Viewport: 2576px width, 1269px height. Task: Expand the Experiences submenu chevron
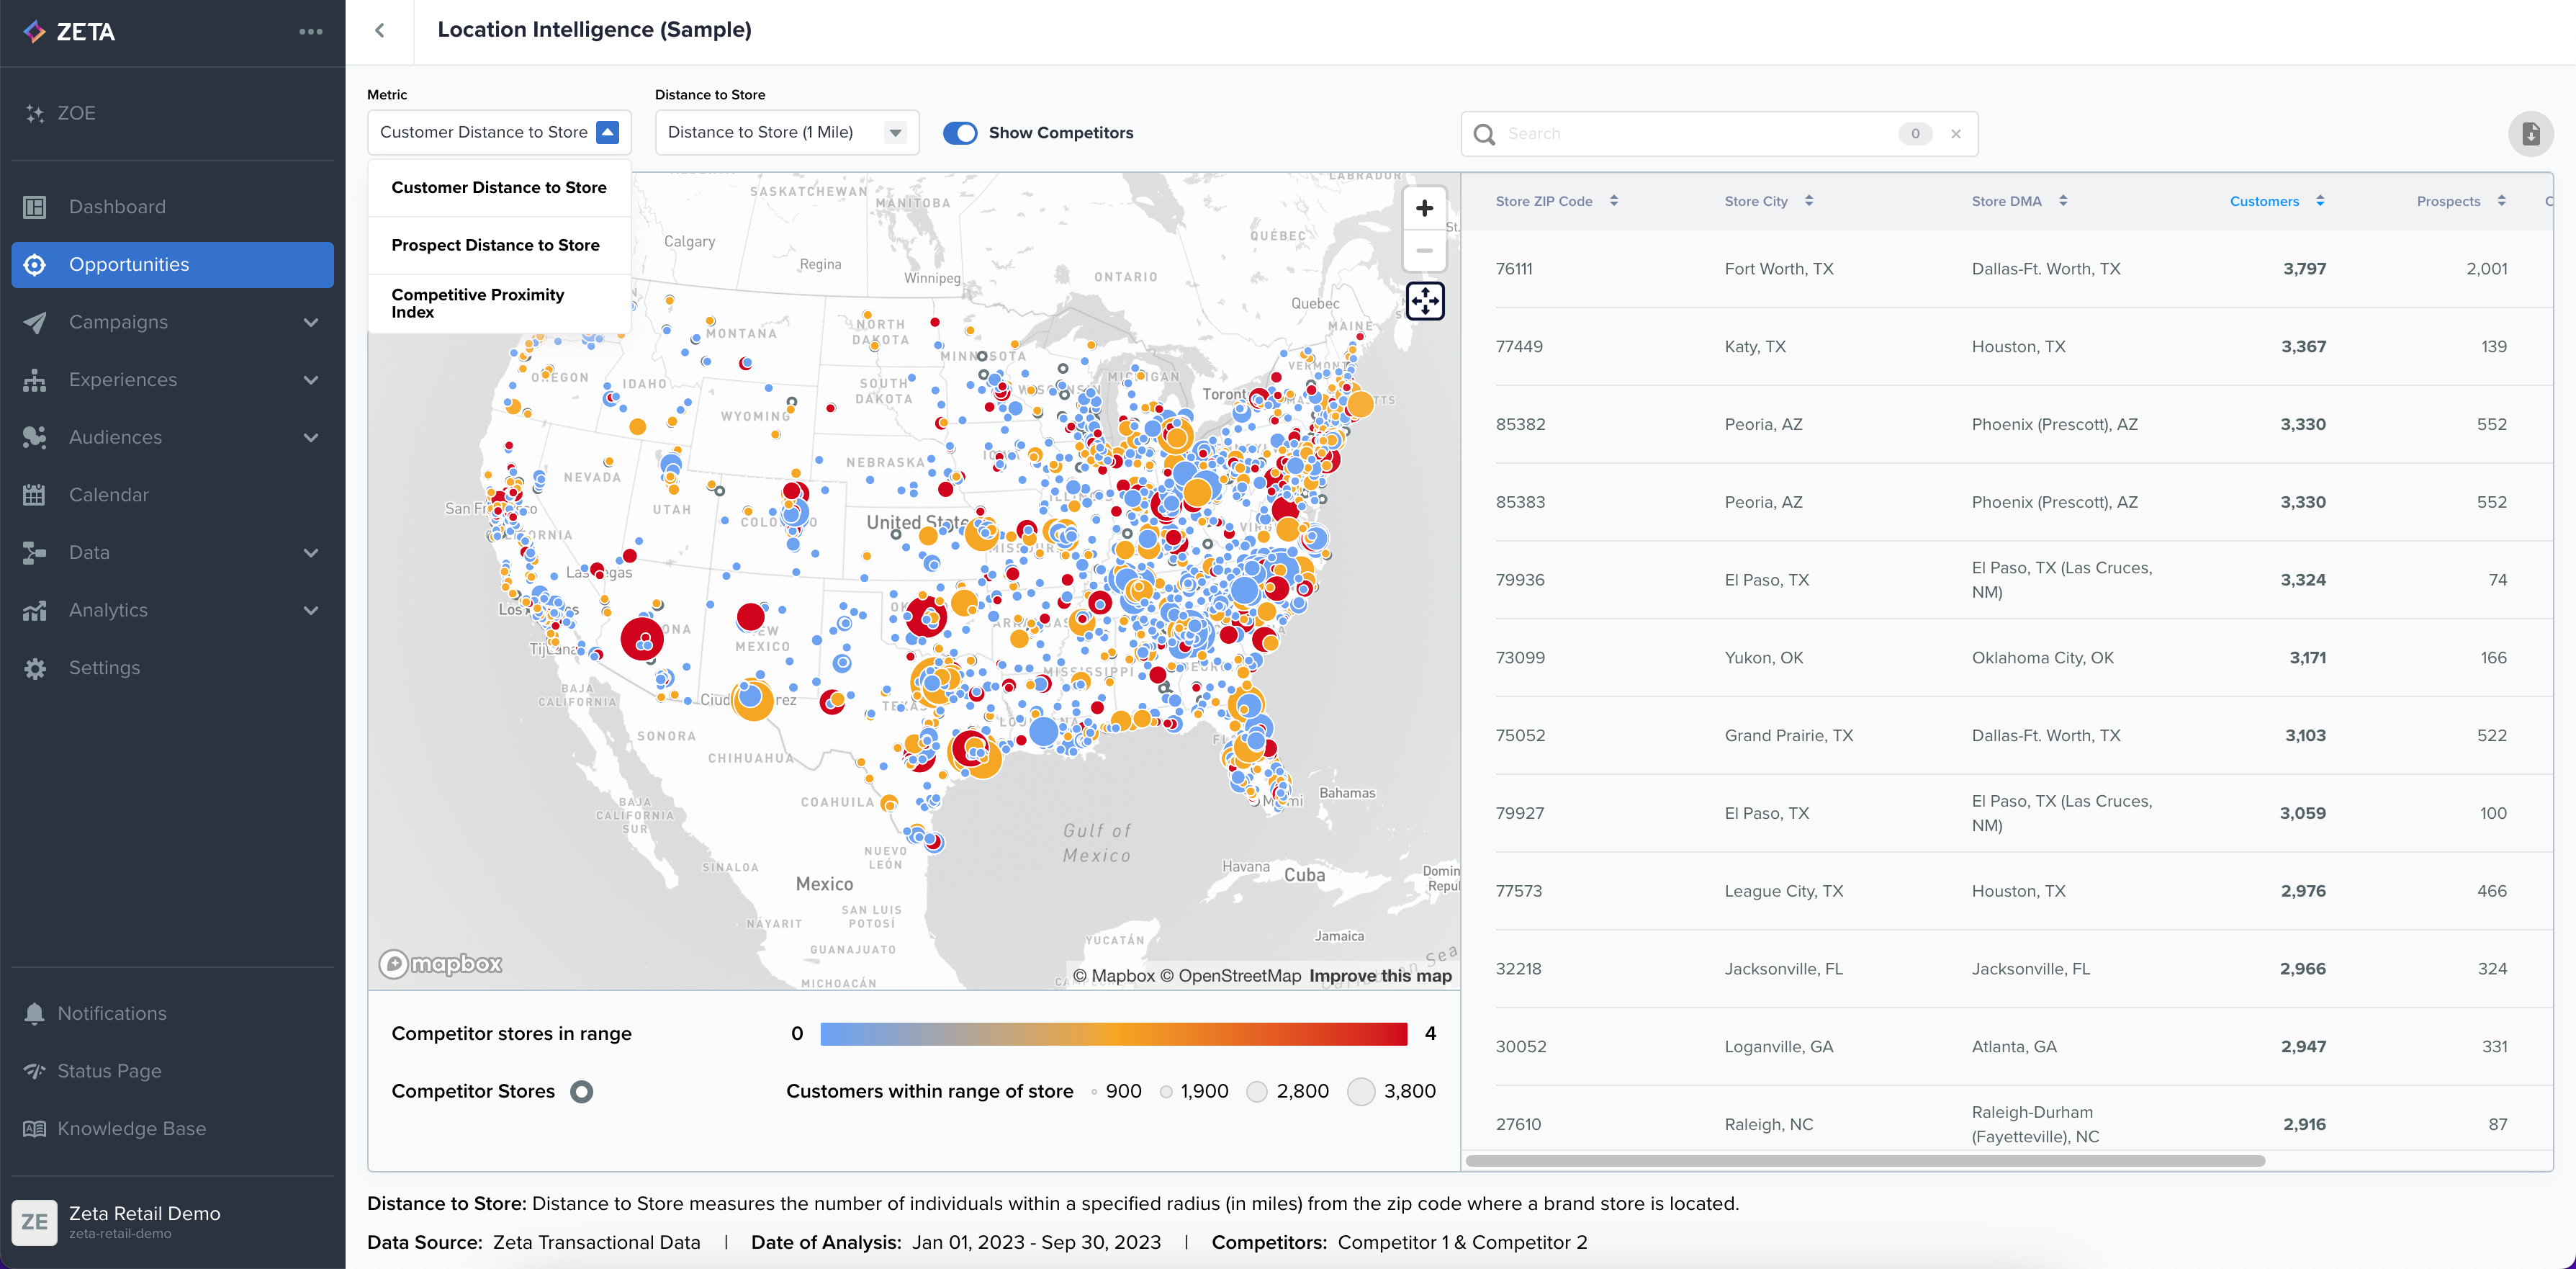point(311,380)
